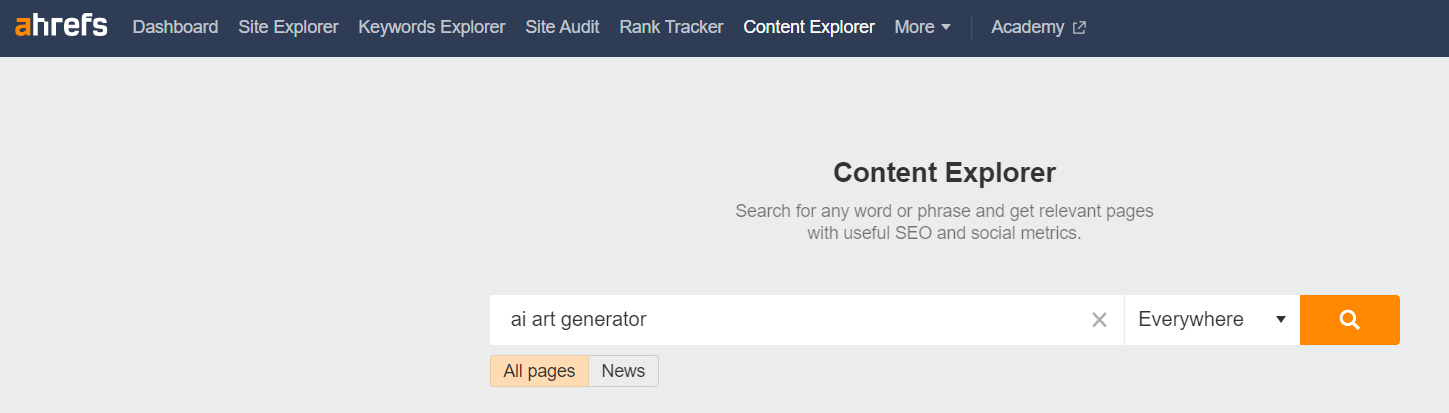The width and height of the screenshot is (1449, 413).
Task: Go to Site Explorer
Action: click(x=288, y=27)
